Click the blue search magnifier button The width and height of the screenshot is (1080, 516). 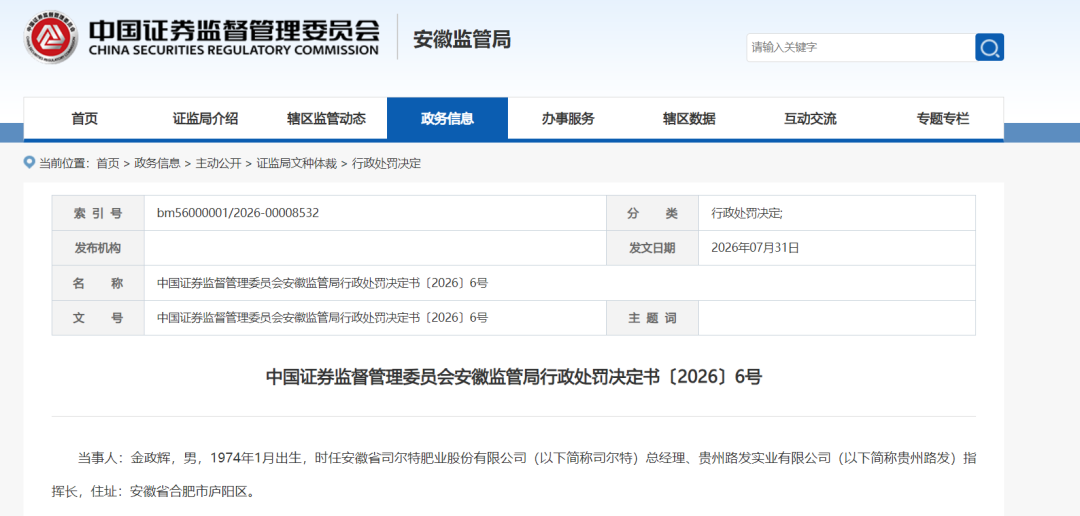point(989,48)
